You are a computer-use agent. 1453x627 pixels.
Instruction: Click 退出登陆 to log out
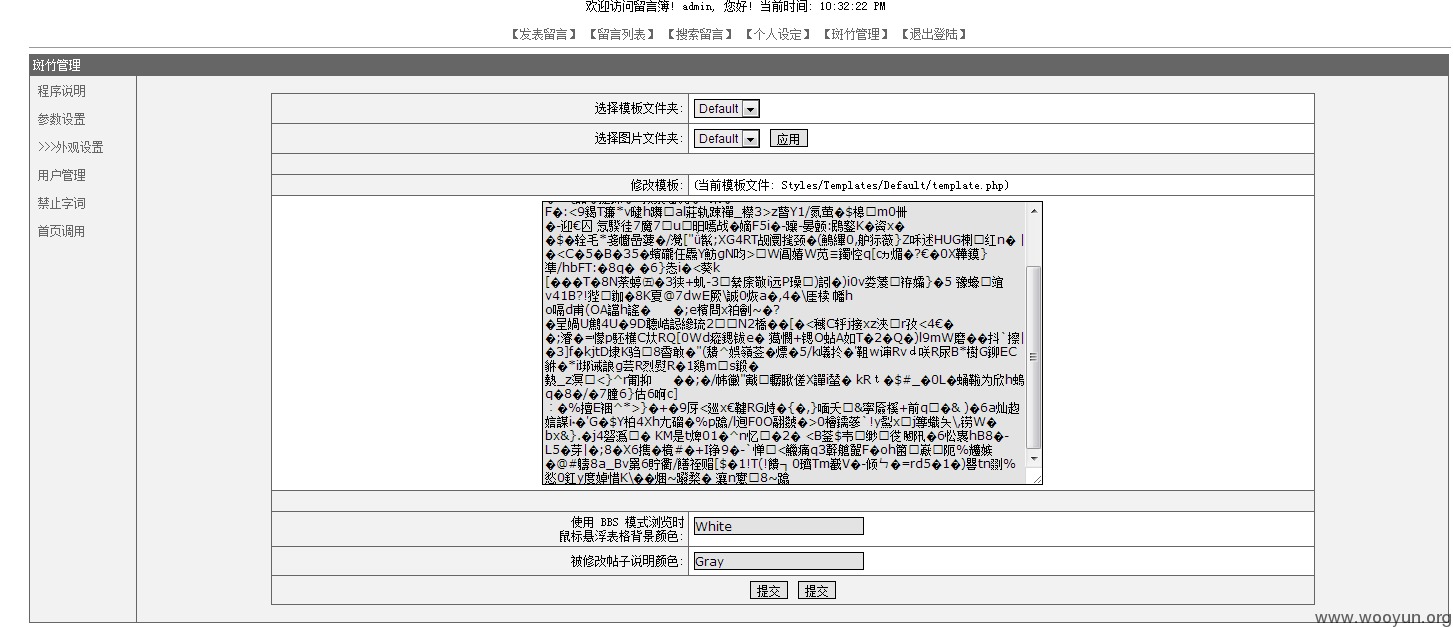coord(934,34)
